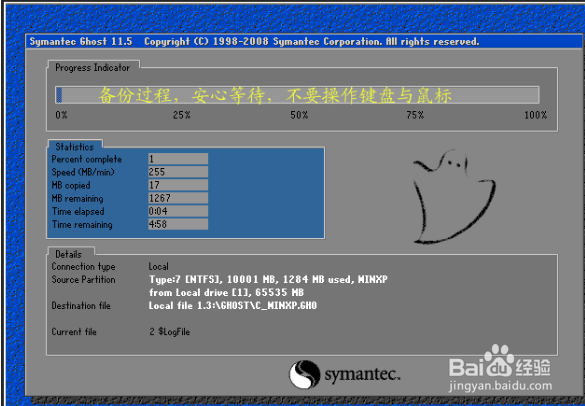Click the Percent complete value 1
This screenshot has width=585, height=406.
178,159
